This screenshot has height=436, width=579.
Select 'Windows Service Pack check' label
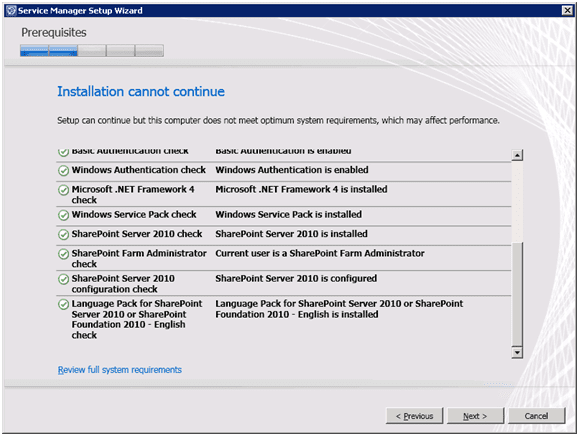tap(134, 214)
